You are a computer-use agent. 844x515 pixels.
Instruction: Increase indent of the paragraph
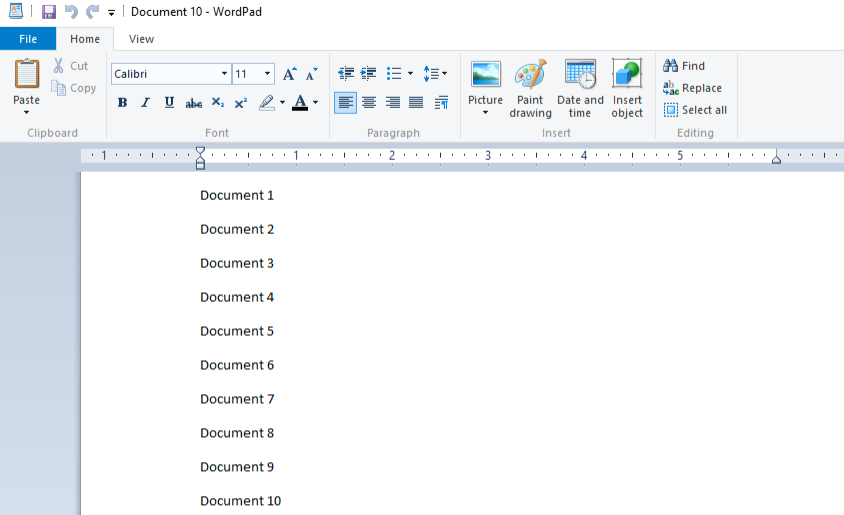(369, 74)
